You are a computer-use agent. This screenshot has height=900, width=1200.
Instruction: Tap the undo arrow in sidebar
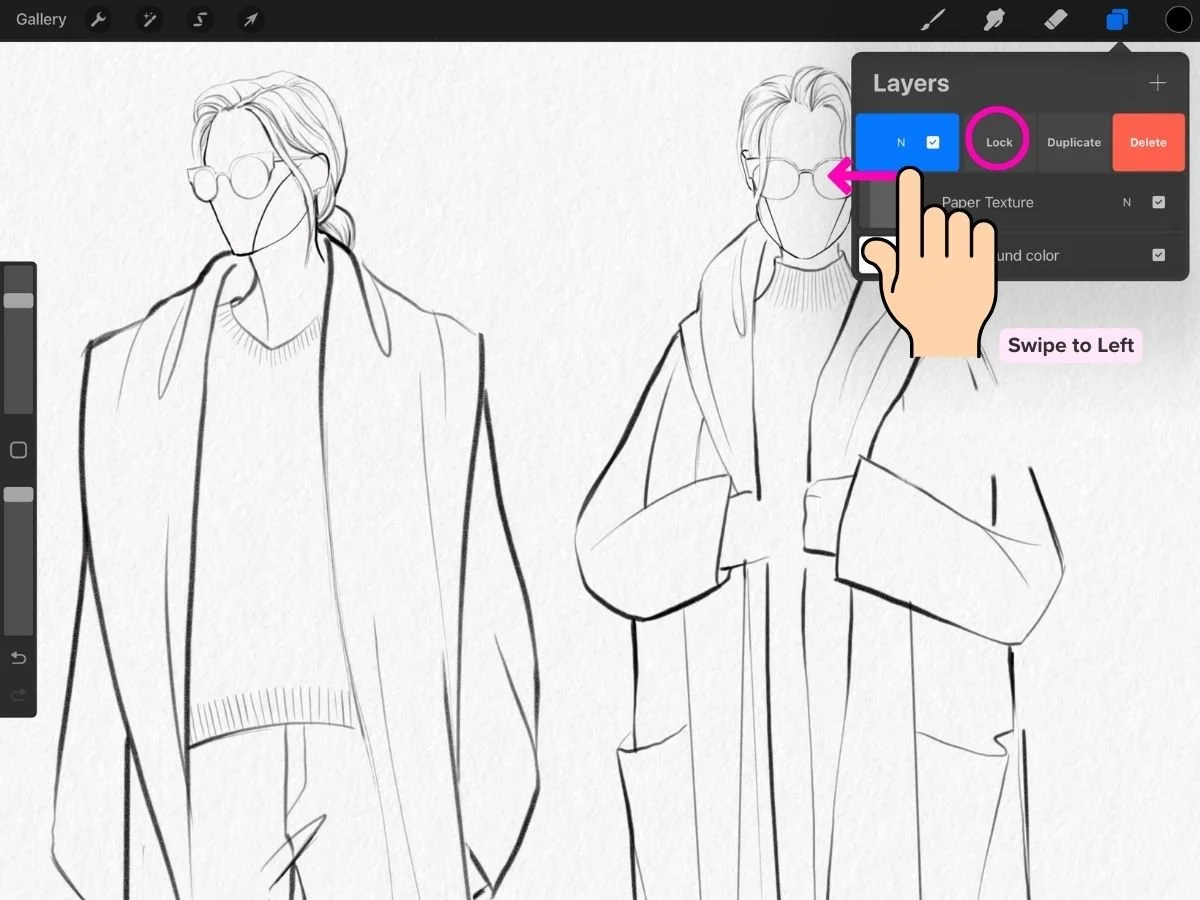pyautogui.click(x=18, y=658)
